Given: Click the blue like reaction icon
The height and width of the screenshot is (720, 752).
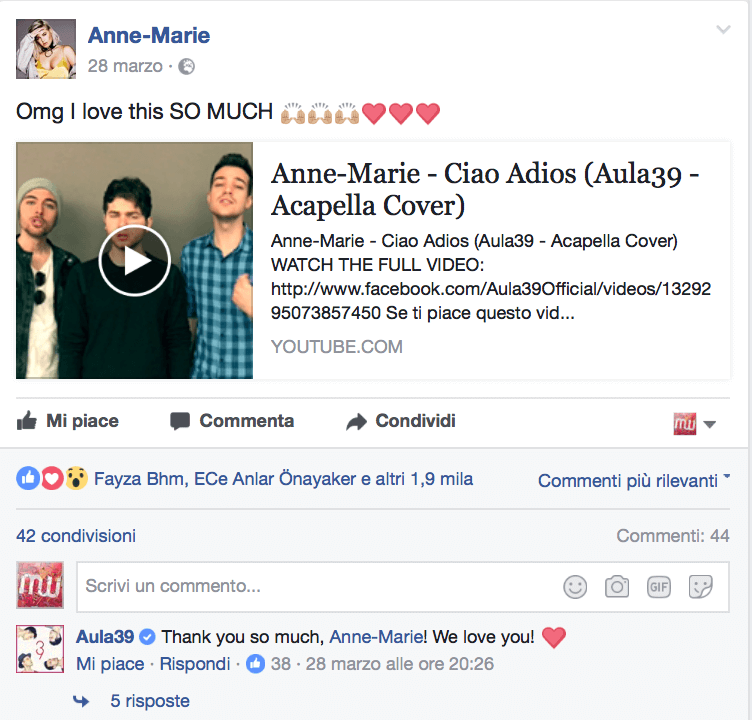Looking at the screenshot, I should 28,478.
